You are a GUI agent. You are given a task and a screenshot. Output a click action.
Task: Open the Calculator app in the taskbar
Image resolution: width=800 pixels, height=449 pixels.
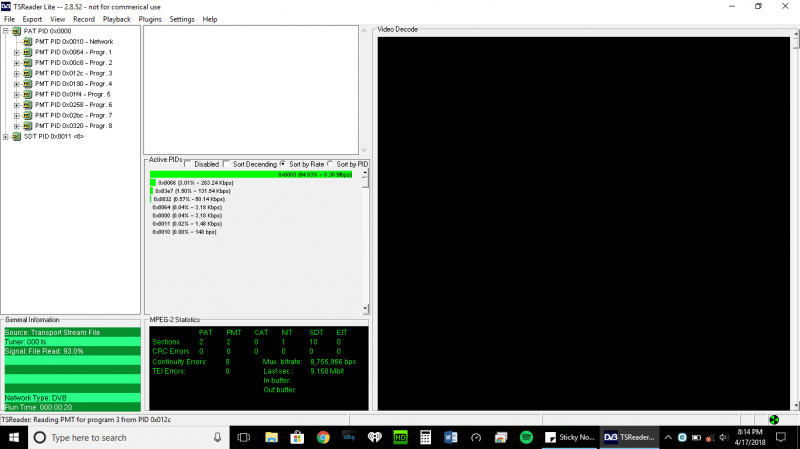point(425,438)
